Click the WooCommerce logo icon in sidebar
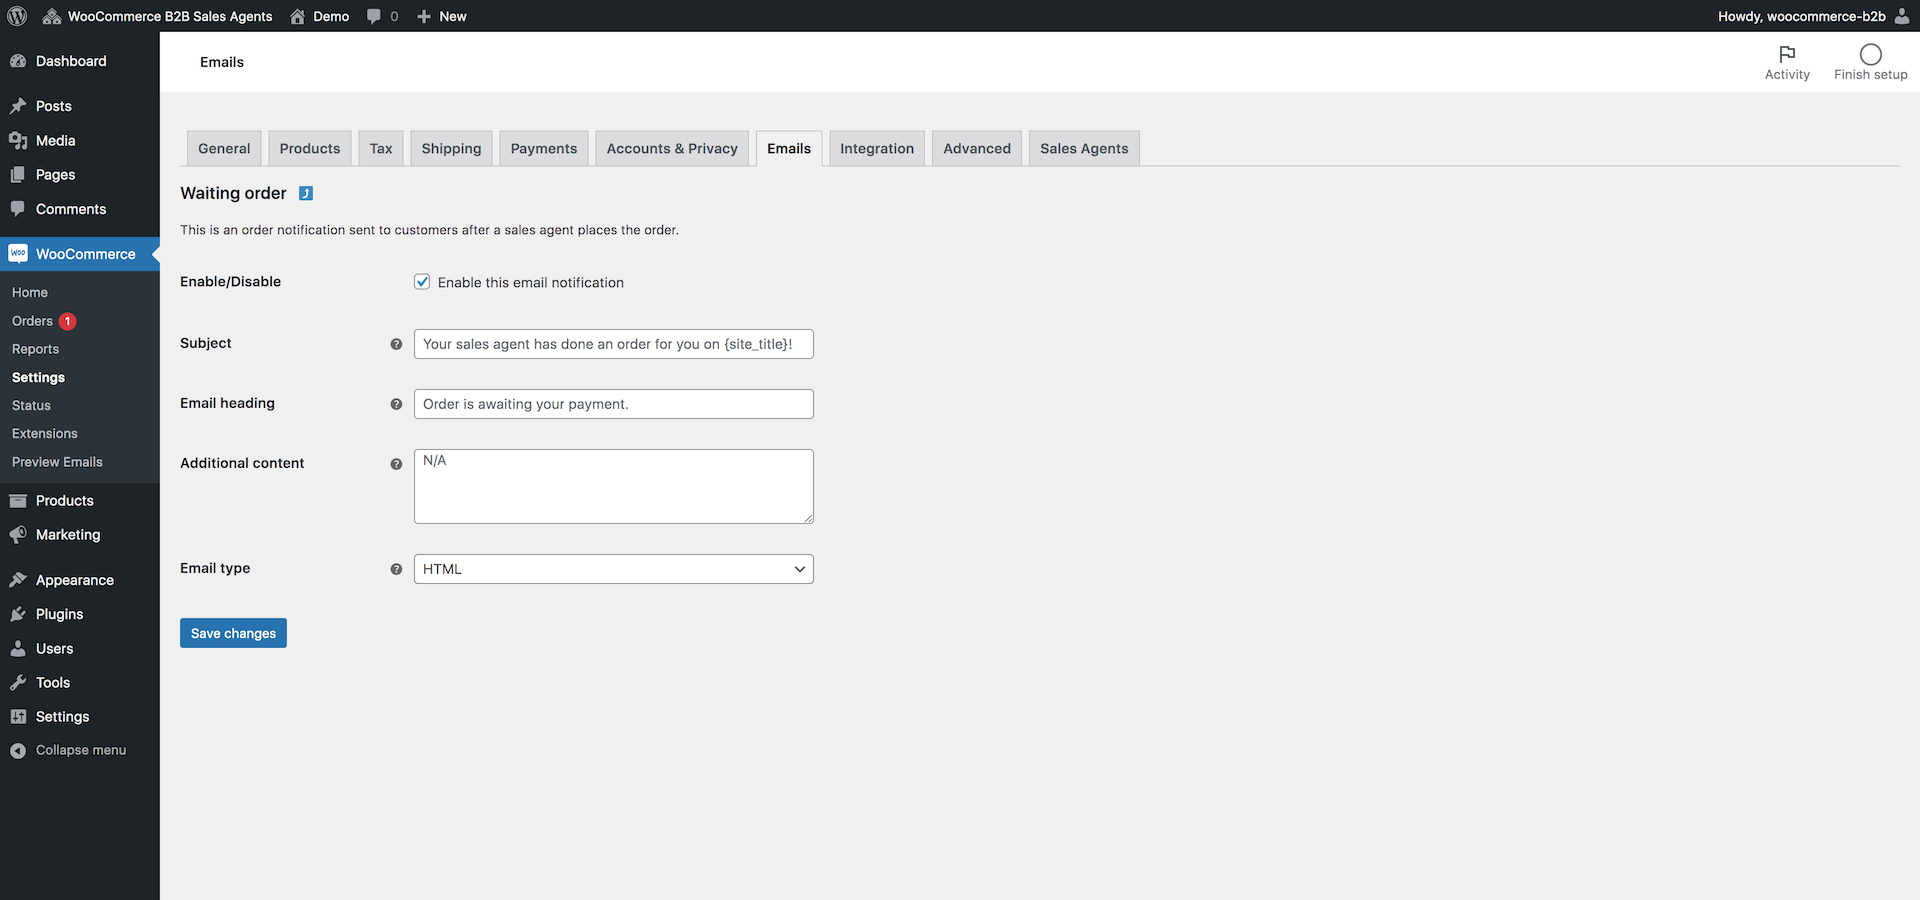Screen dimensions: 1920x900 tap(18, 254)
